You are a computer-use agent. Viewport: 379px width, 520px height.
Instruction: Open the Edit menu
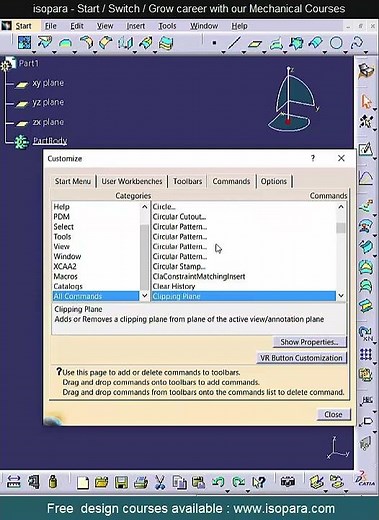(x=77, y=26)
